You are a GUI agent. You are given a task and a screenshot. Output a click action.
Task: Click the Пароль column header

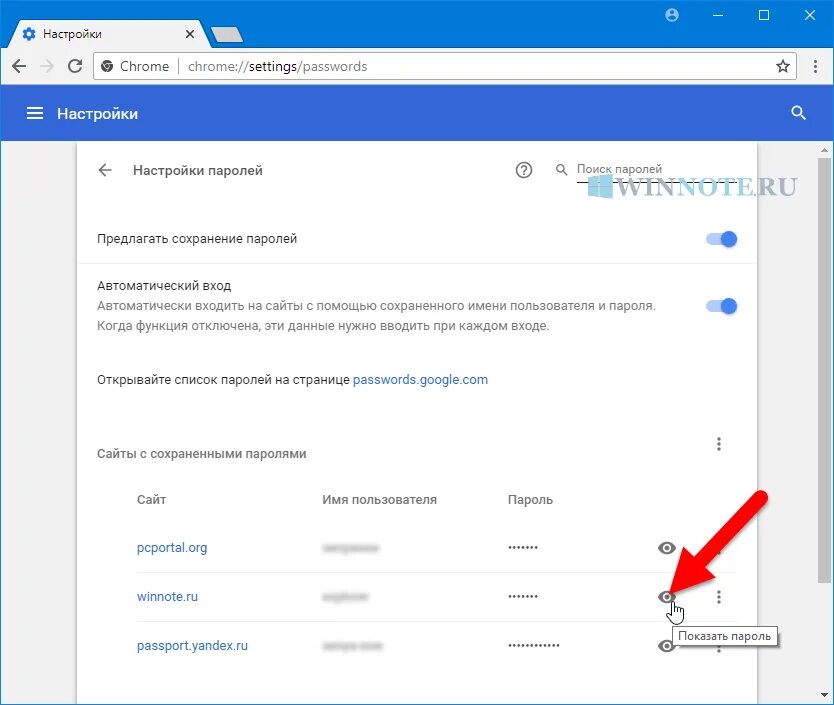click(x=530, y=500)
